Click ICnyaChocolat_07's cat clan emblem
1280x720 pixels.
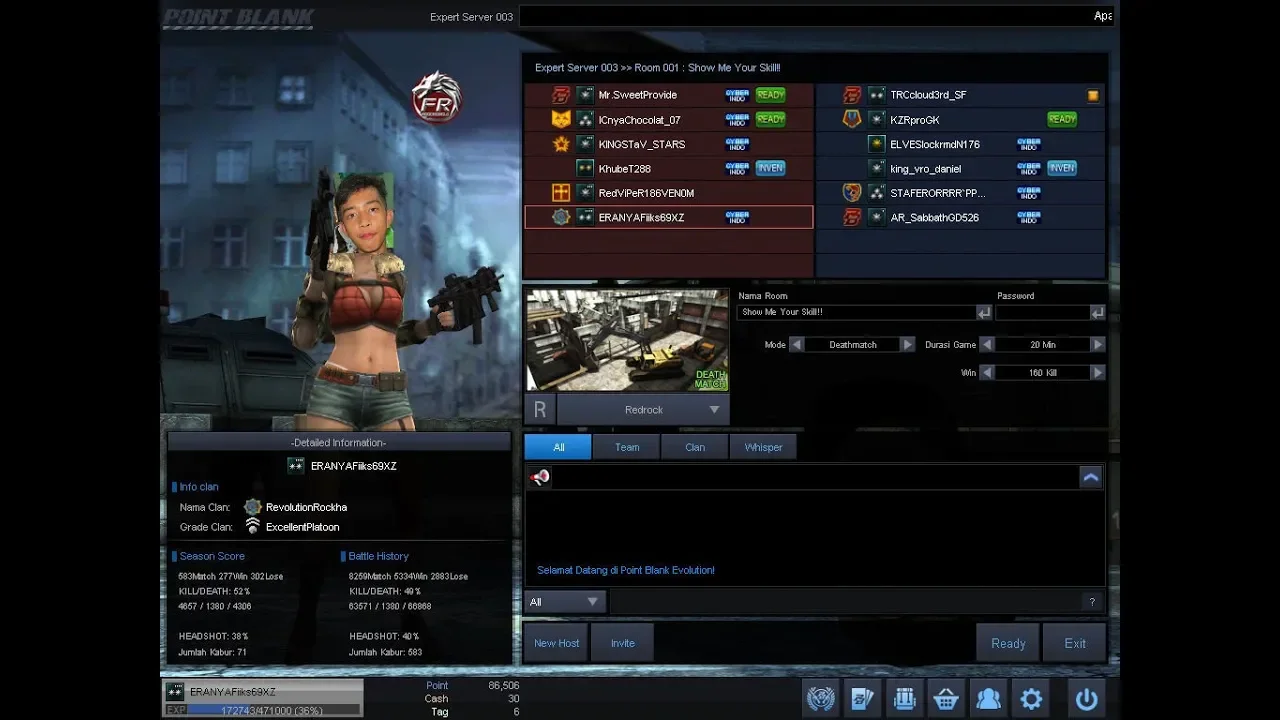561,119
